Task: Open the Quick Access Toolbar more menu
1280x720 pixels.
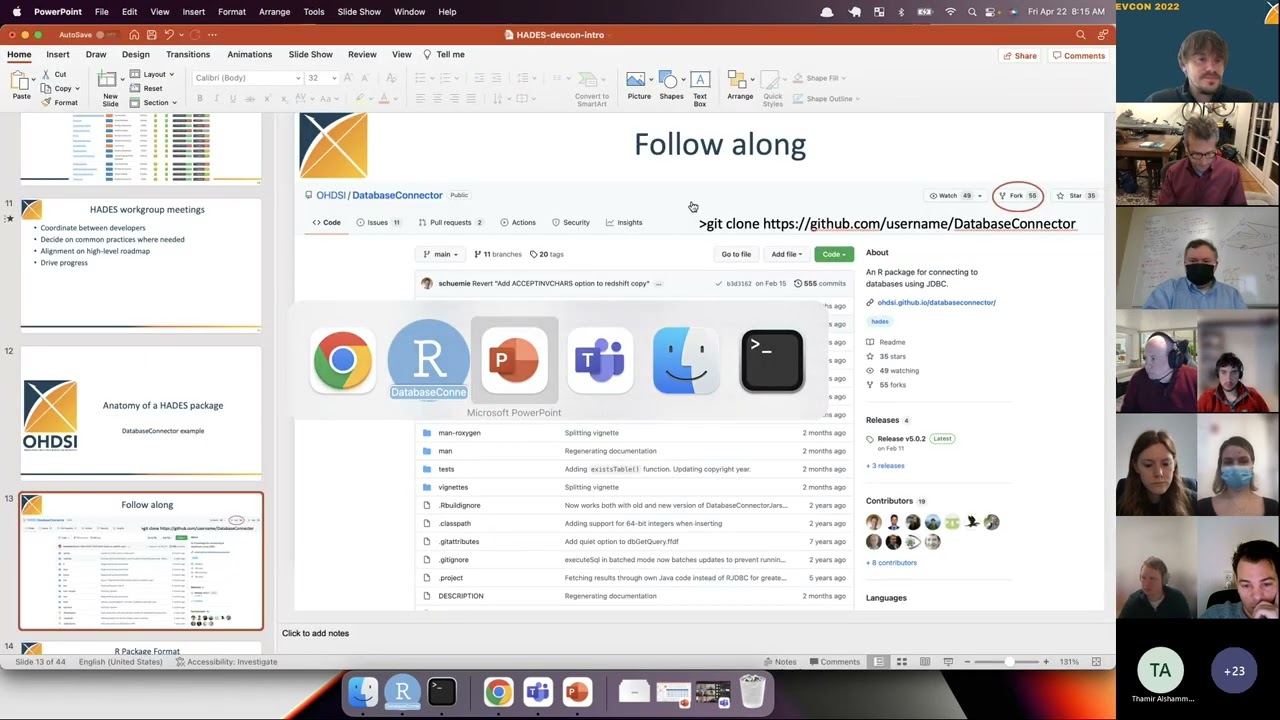Action: [x=213, y=35]
